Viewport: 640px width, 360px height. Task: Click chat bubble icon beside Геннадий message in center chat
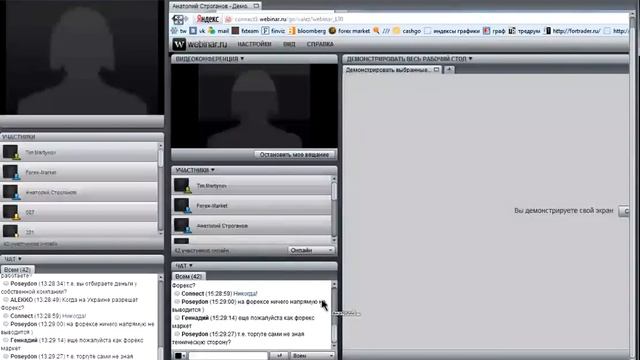pos(177,318)
